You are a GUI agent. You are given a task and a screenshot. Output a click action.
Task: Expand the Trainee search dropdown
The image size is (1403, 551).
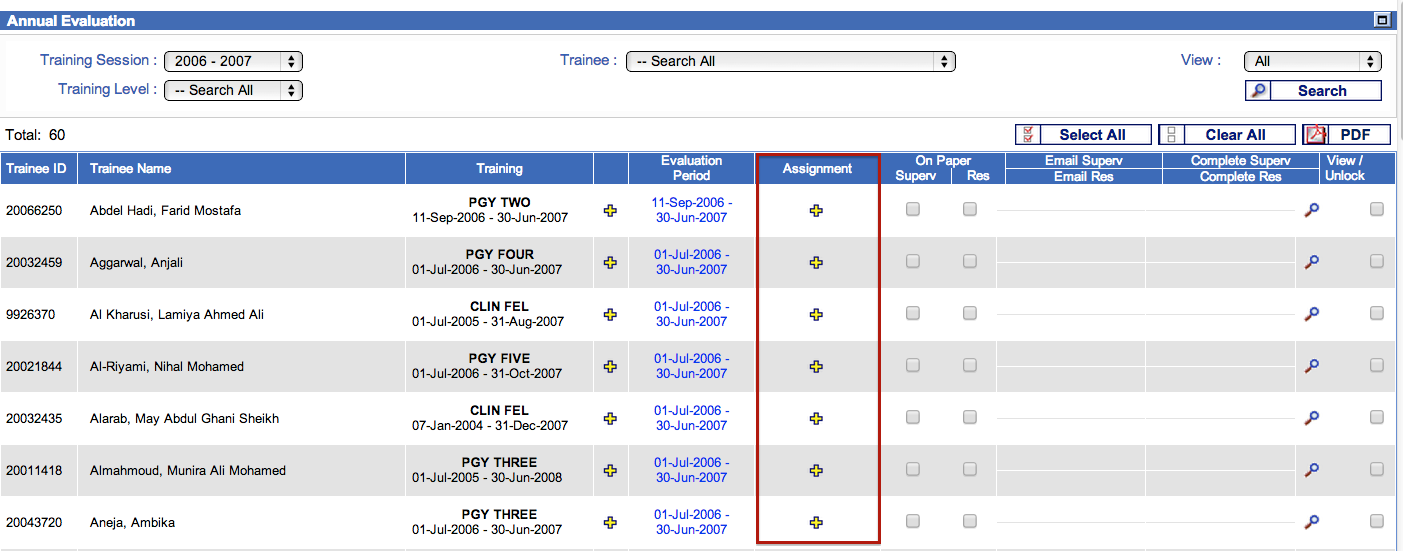(x=790, y=61)
